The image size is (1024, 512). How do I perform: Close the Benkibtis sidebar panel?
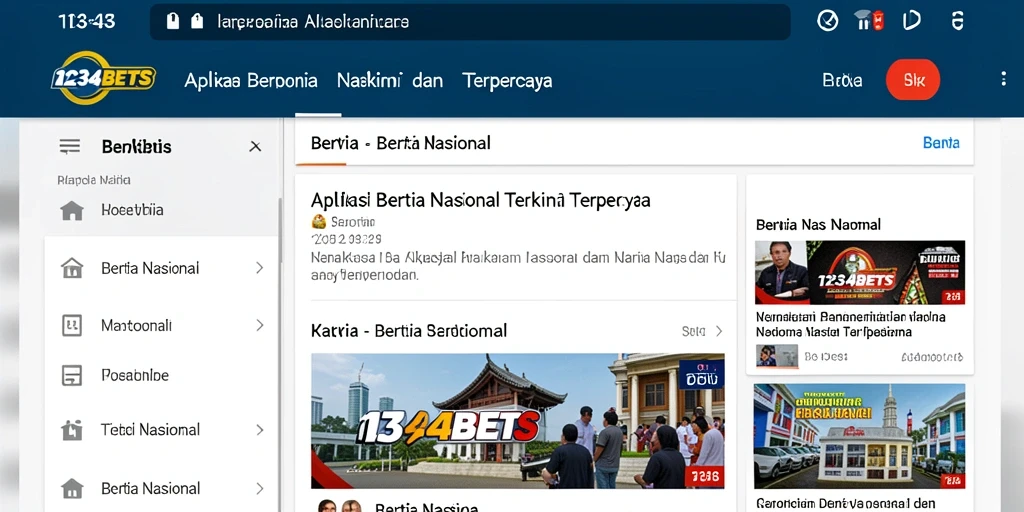pyautogui.click(x=255, y=147)
